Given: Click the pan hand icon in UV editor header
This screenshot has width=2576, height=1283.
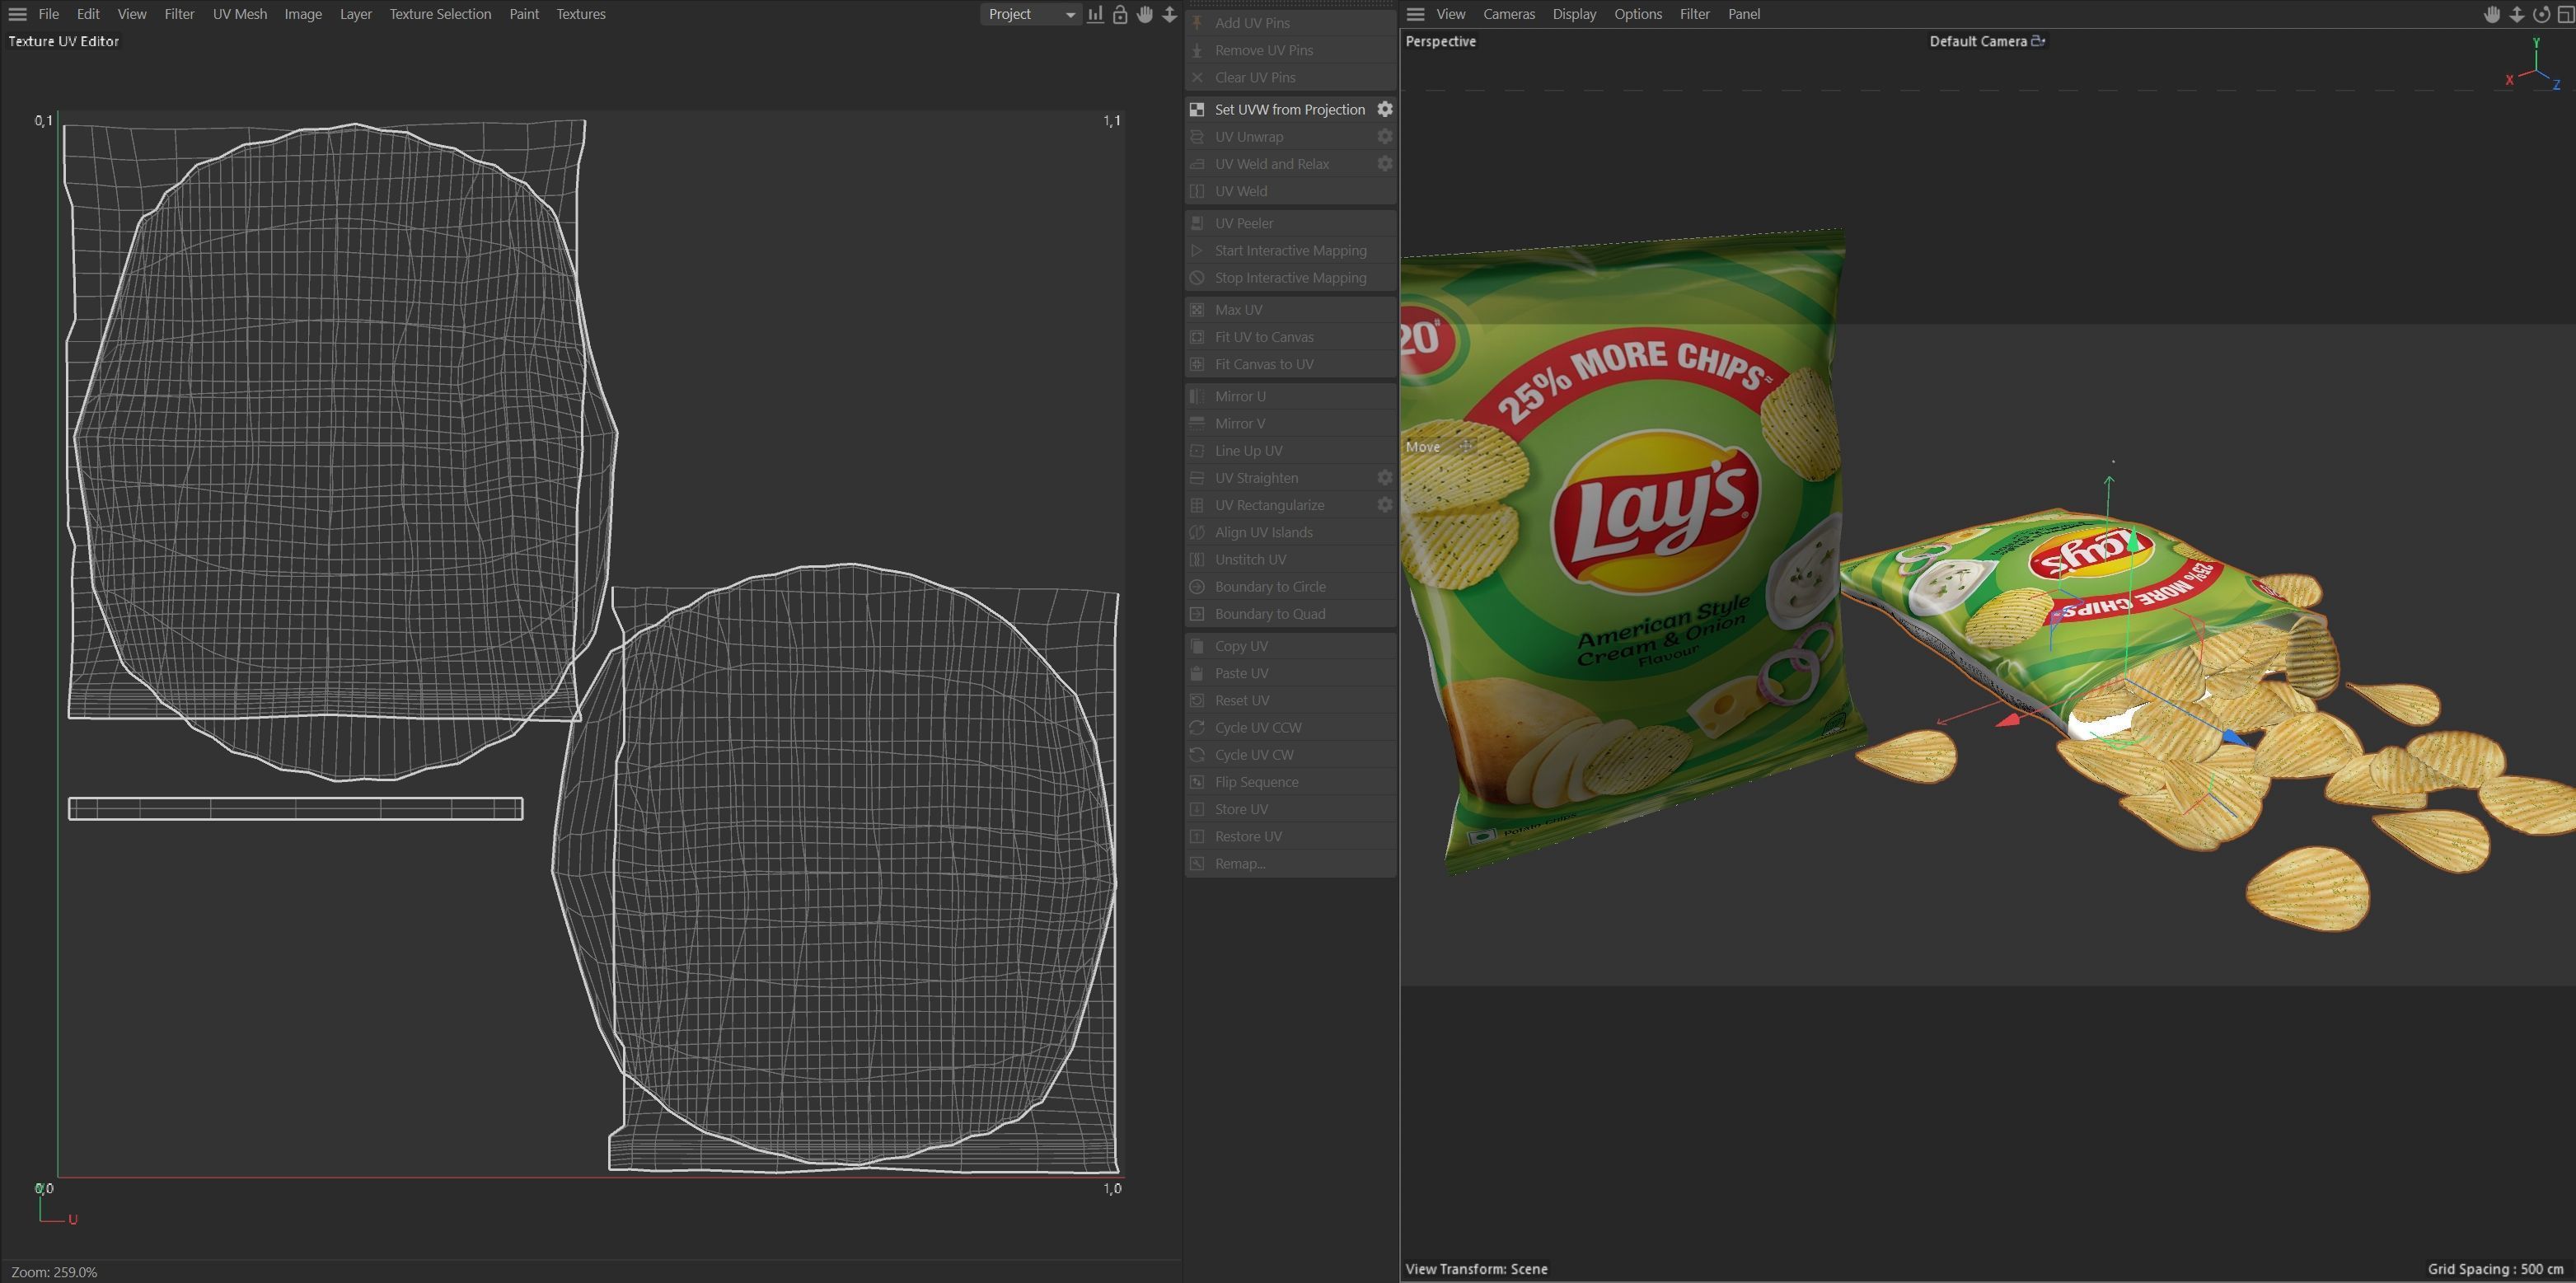Looking at the screenshot, I should 1145,14.
